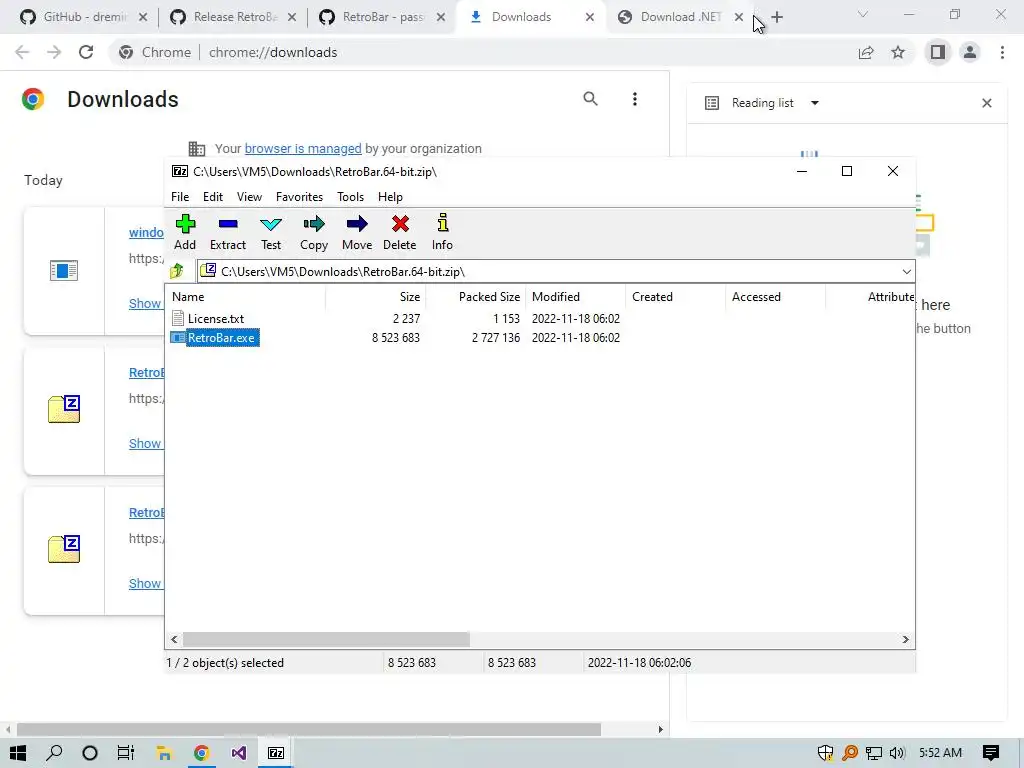Click the Chrome page horizontal scrollbar
Viewport: 1024px width, 768px height.
(x=308, y=729)
